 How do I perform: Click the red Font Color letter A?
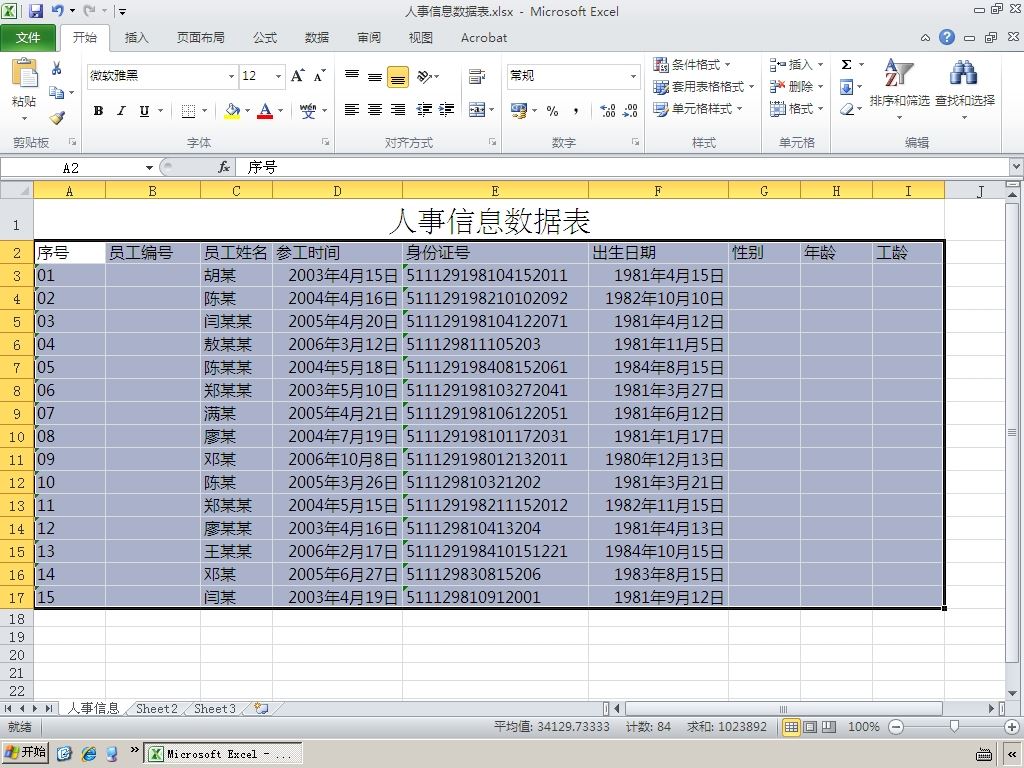coord(264,111)
